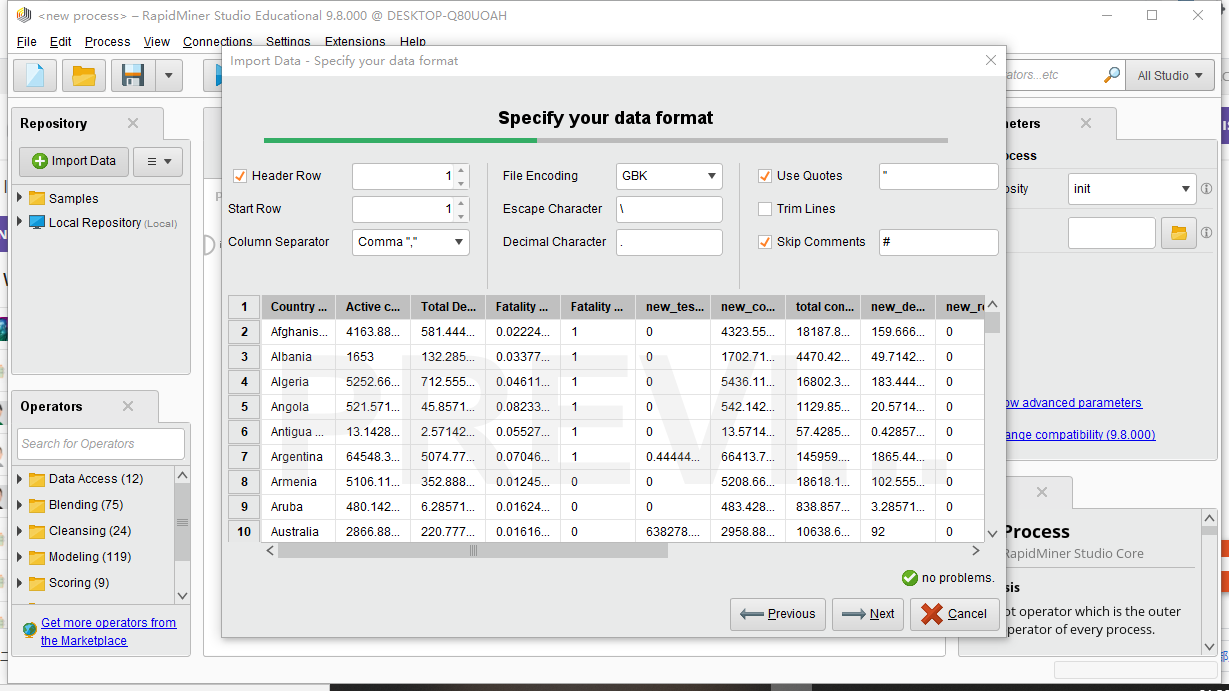The image size is (1229, 691).
Task: Click the Save Process floppy icon
Action: click(x=133, y=76)
